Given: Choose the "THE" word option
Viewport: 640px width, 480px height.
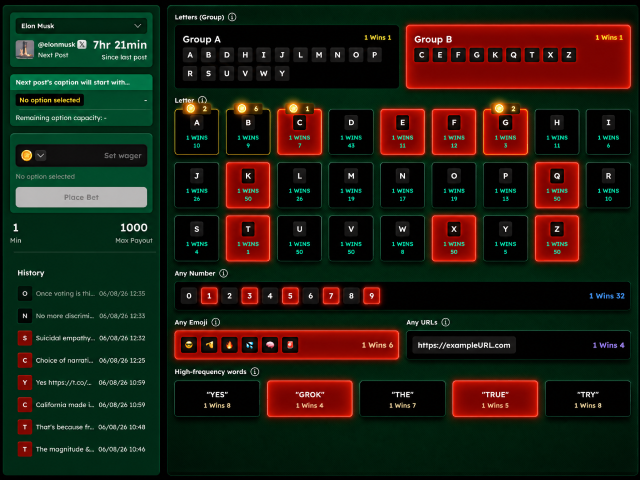Looking at the screenshot, I should click(x=402, y=399).
